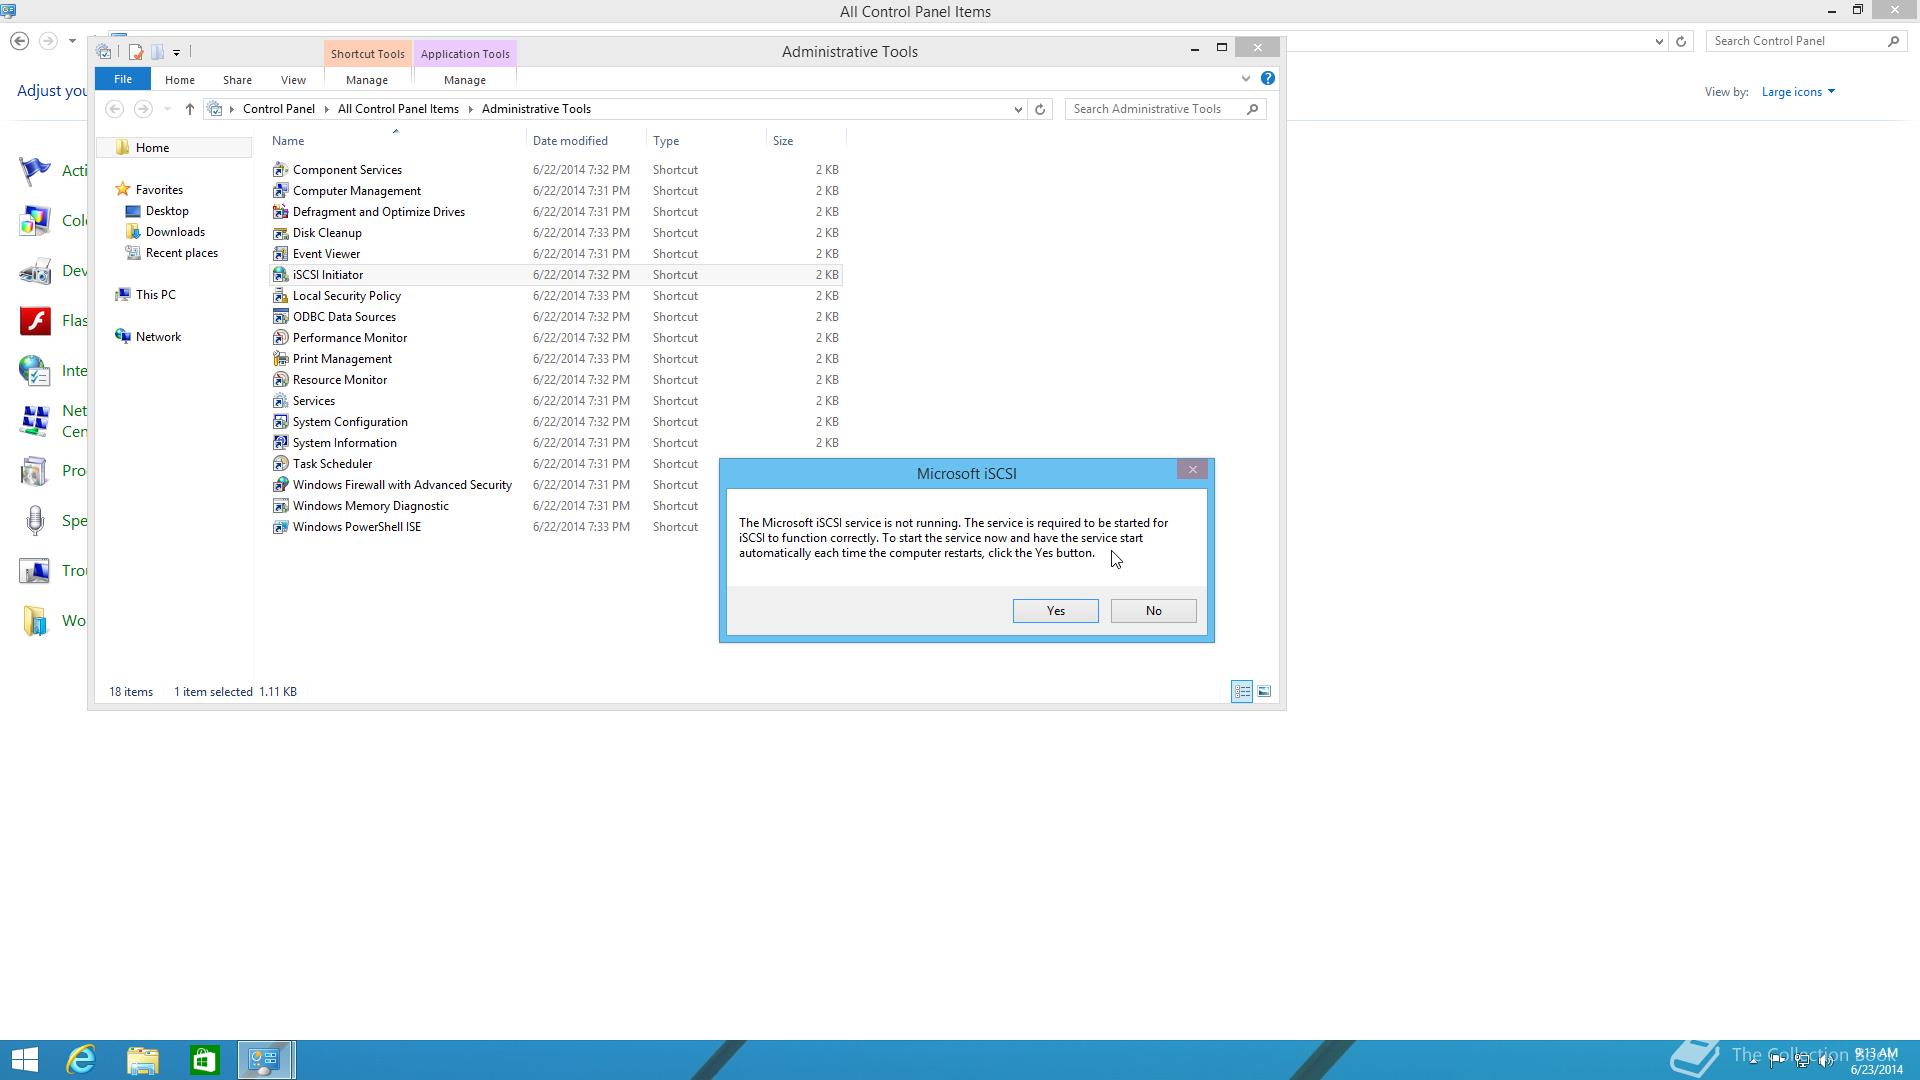Refresh the Administrative Tools folder

1040,109
